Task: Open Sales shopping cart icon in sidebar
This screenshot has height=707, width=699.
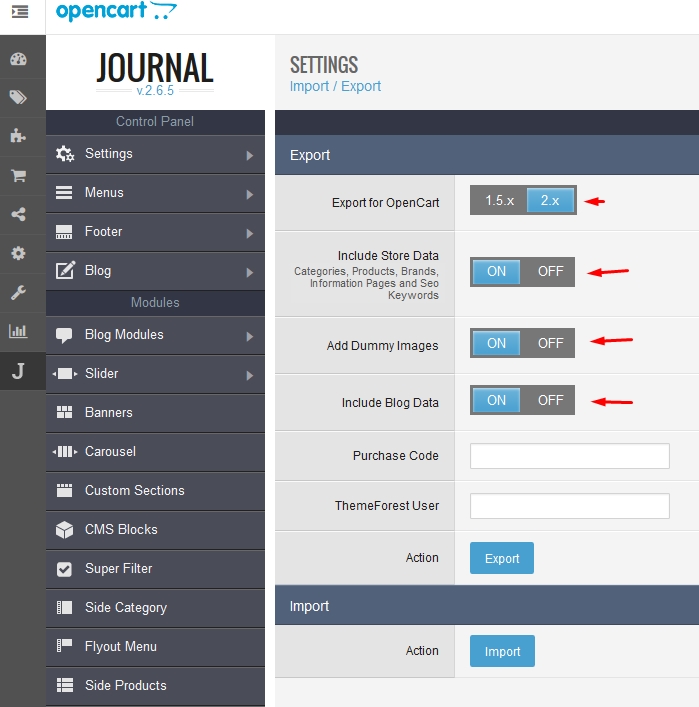Action: point(18,175)
